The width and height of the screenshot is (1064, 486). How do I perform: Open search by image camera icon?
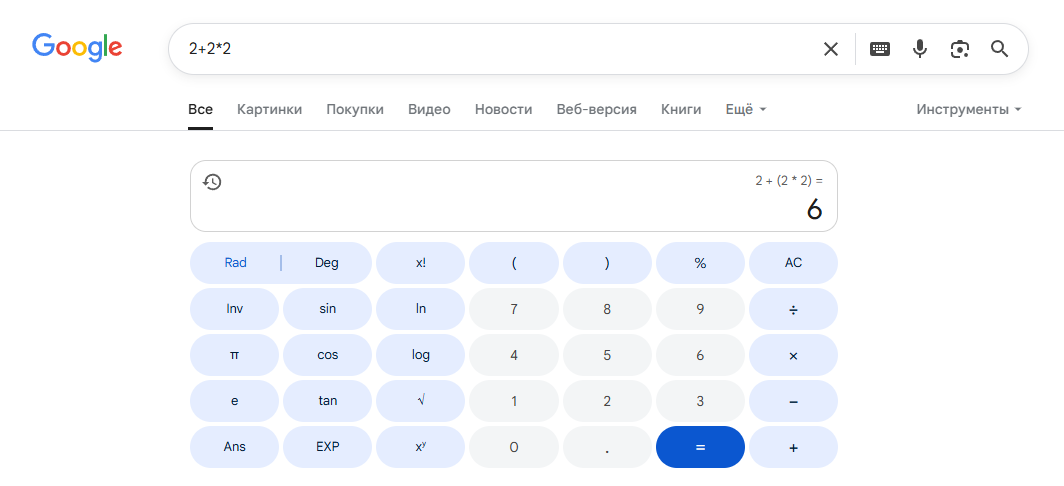tap(960, 49)
